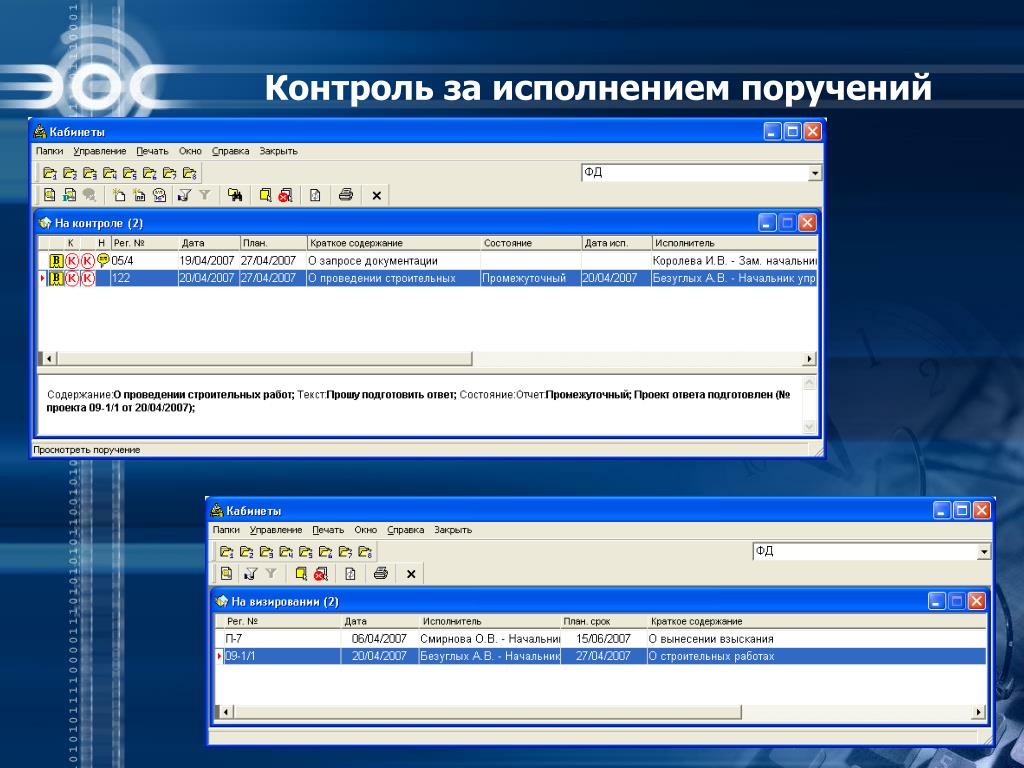Sort by Состояние column header
Image resolution: width=1024 pixels, height=768 pixels.
click(x=531, y=243)
